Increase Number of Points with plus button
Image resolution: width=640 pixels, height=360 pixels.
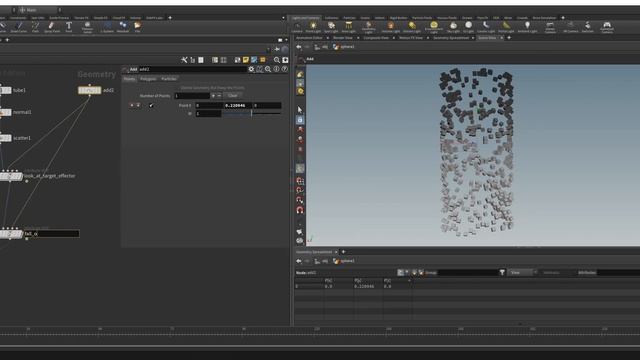213,96
